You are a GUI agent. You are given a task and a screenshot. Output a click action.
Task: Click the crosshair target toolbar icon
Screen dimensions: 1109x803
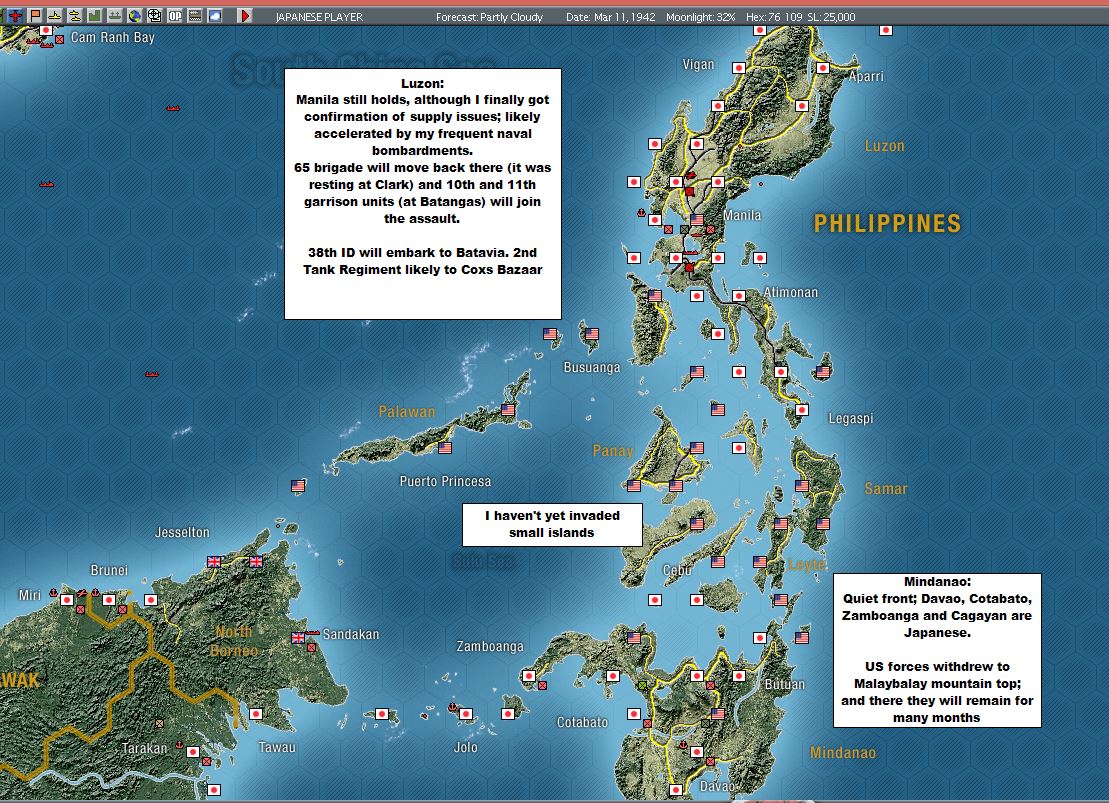154,16
